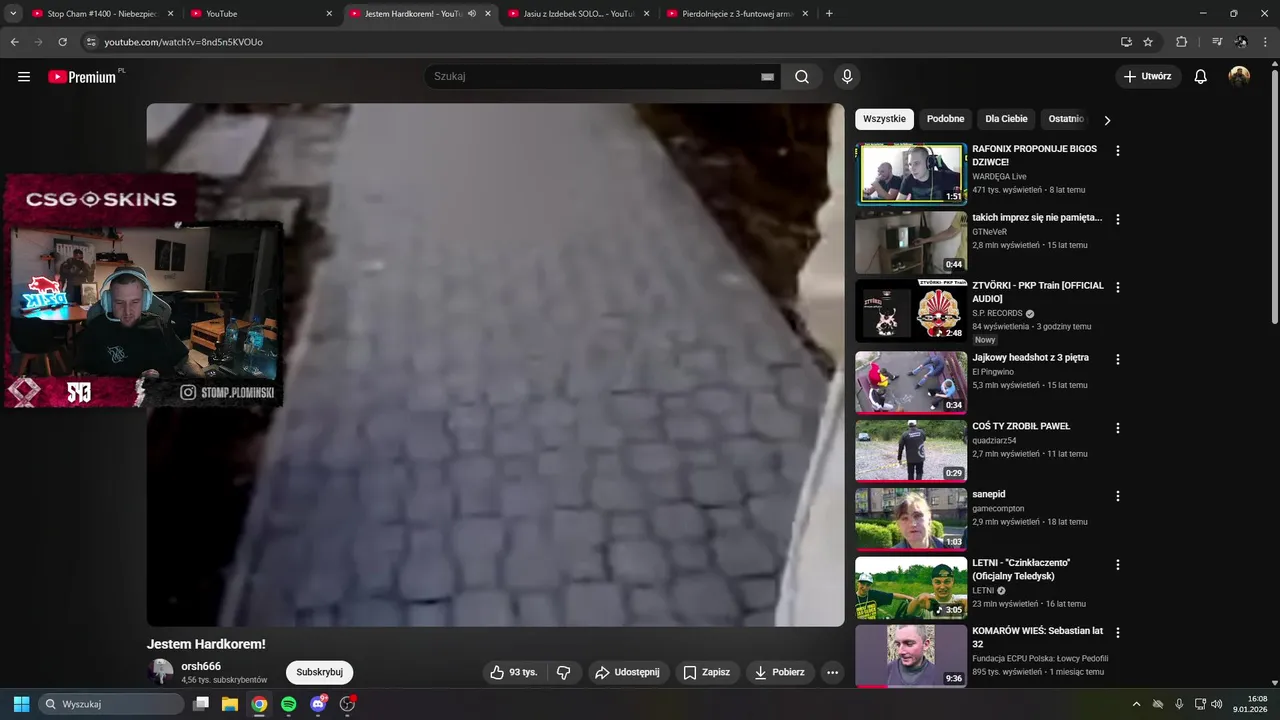The image size is (1280, 720).
Task: Select the Ostatnio filter chip
Action: coord(1066,119)
